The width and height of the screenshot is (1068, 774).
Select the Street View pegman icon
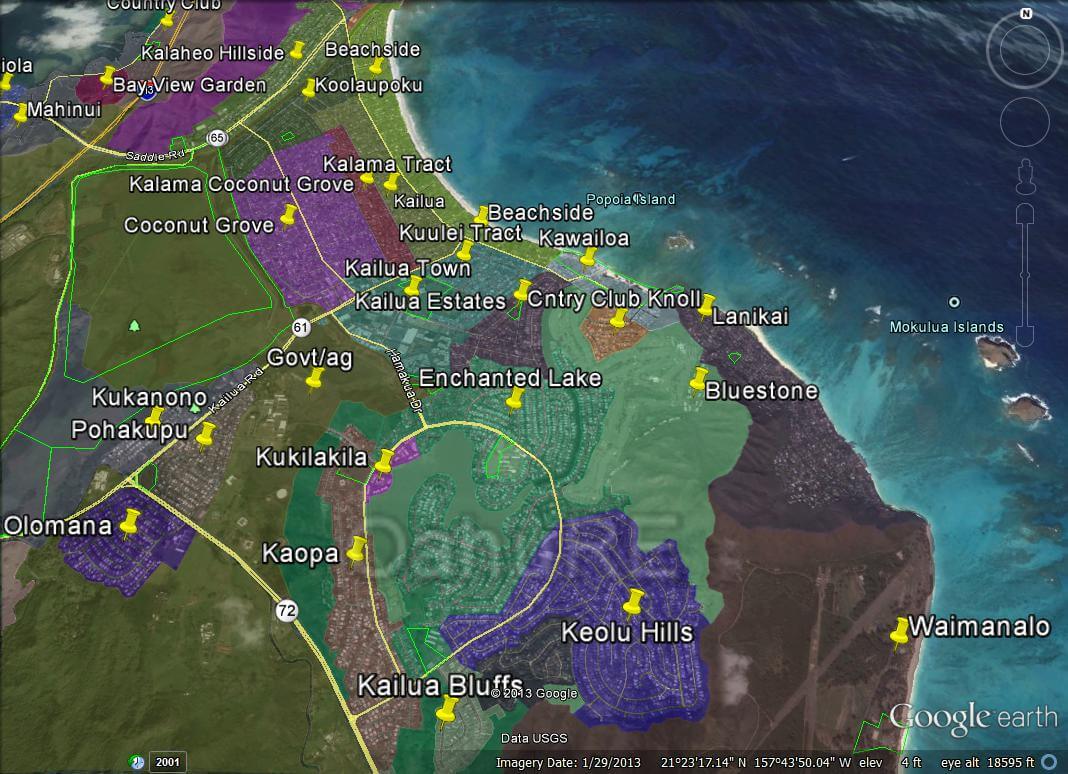coord(1025,176)
